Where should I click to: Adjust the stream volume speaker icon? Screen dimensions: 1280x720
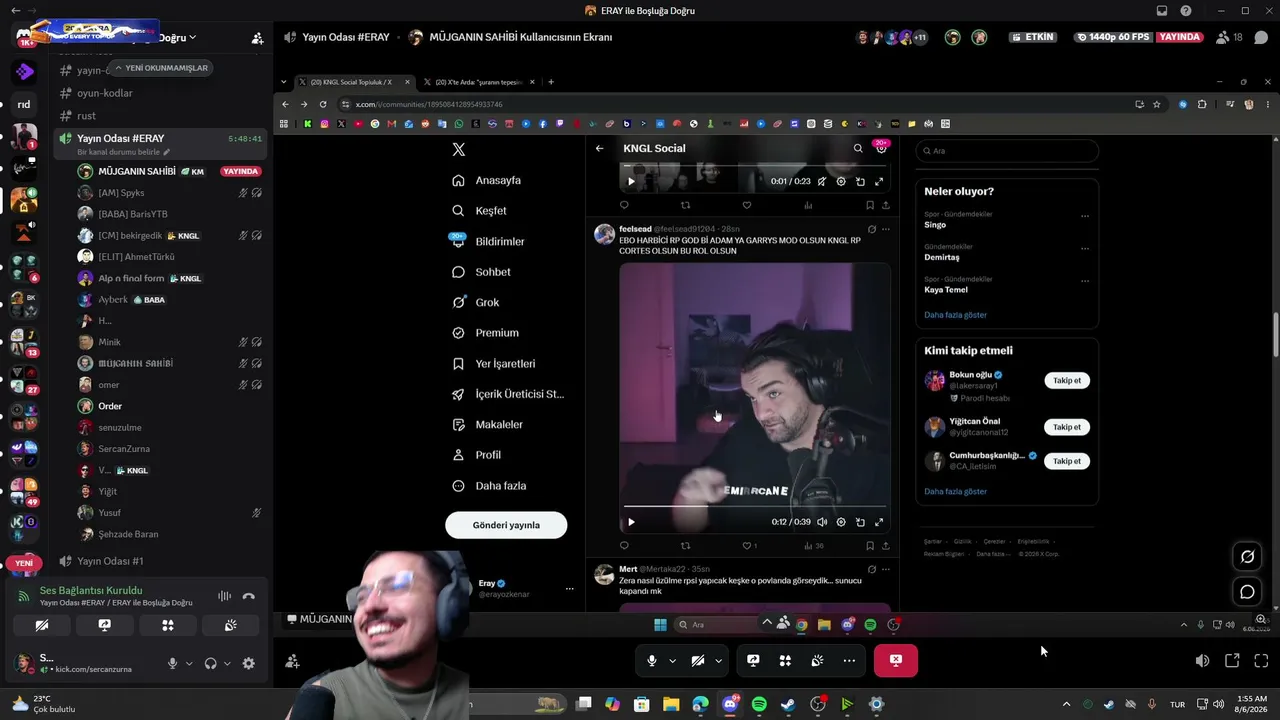click(x=1202, y=660)
